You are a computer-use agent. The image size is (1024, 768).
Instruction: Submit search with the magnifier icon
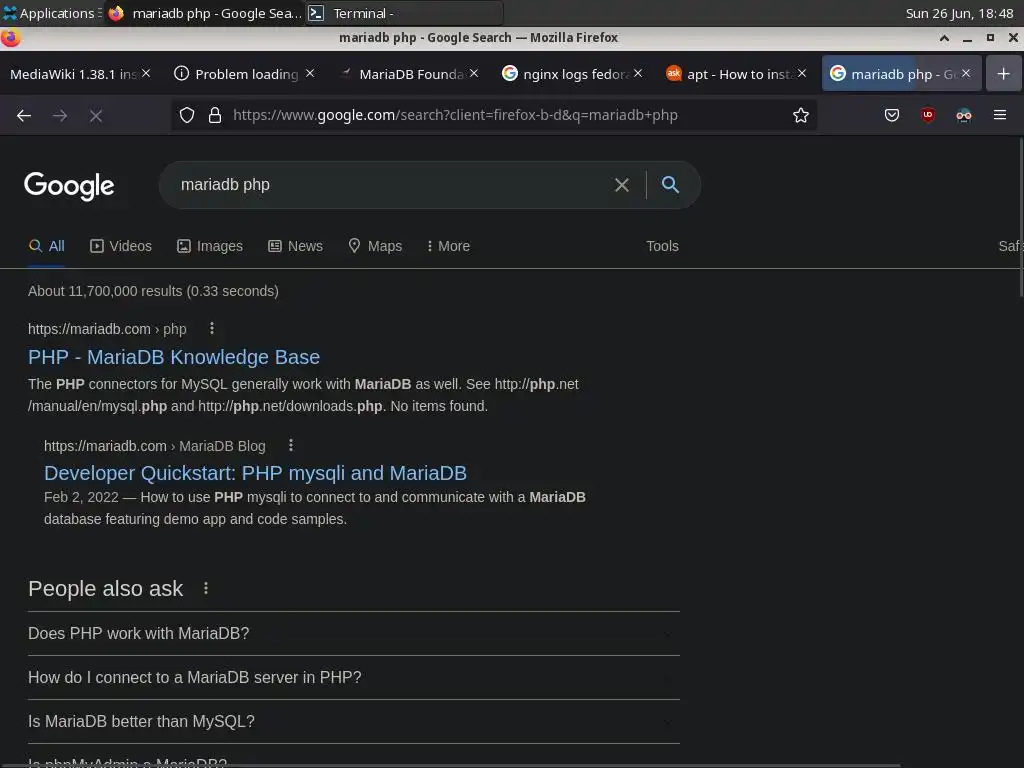tap(670, 185)
